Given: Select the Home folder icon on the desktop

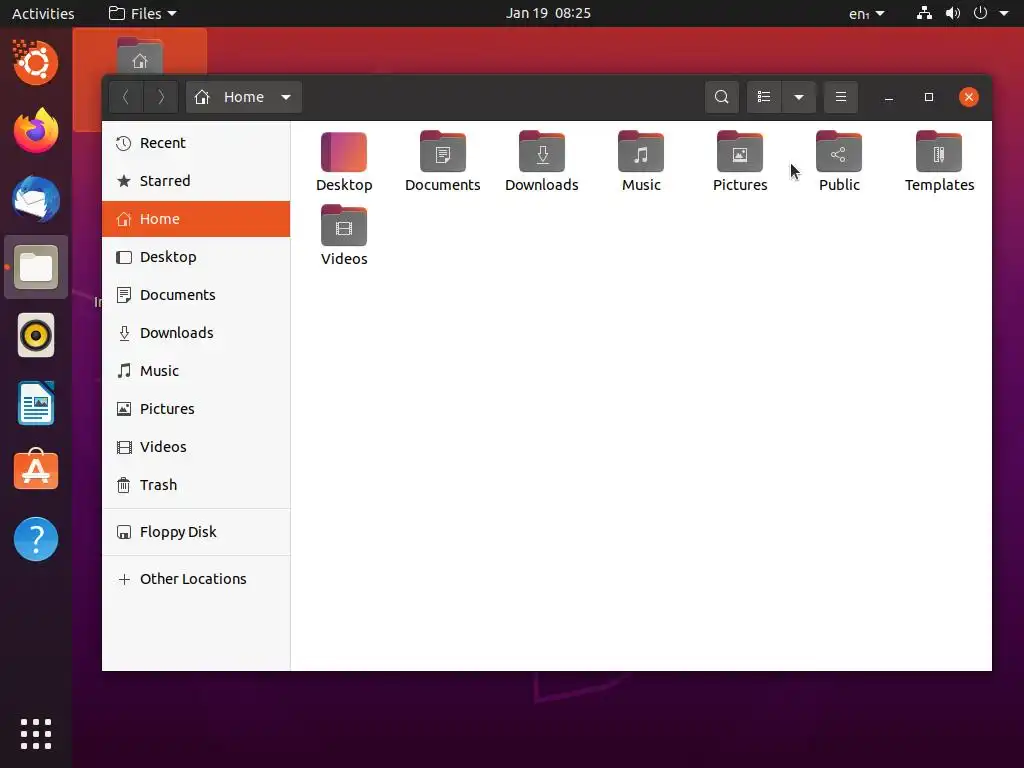Looking at the screenshot, I should click(x=140, y=56).
